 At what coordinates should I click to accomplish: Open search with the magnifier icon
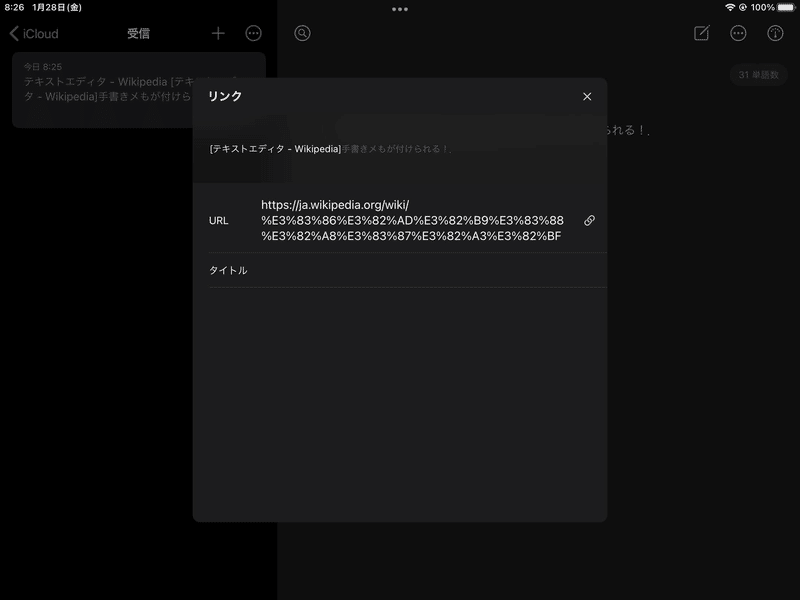pos(302,33)
